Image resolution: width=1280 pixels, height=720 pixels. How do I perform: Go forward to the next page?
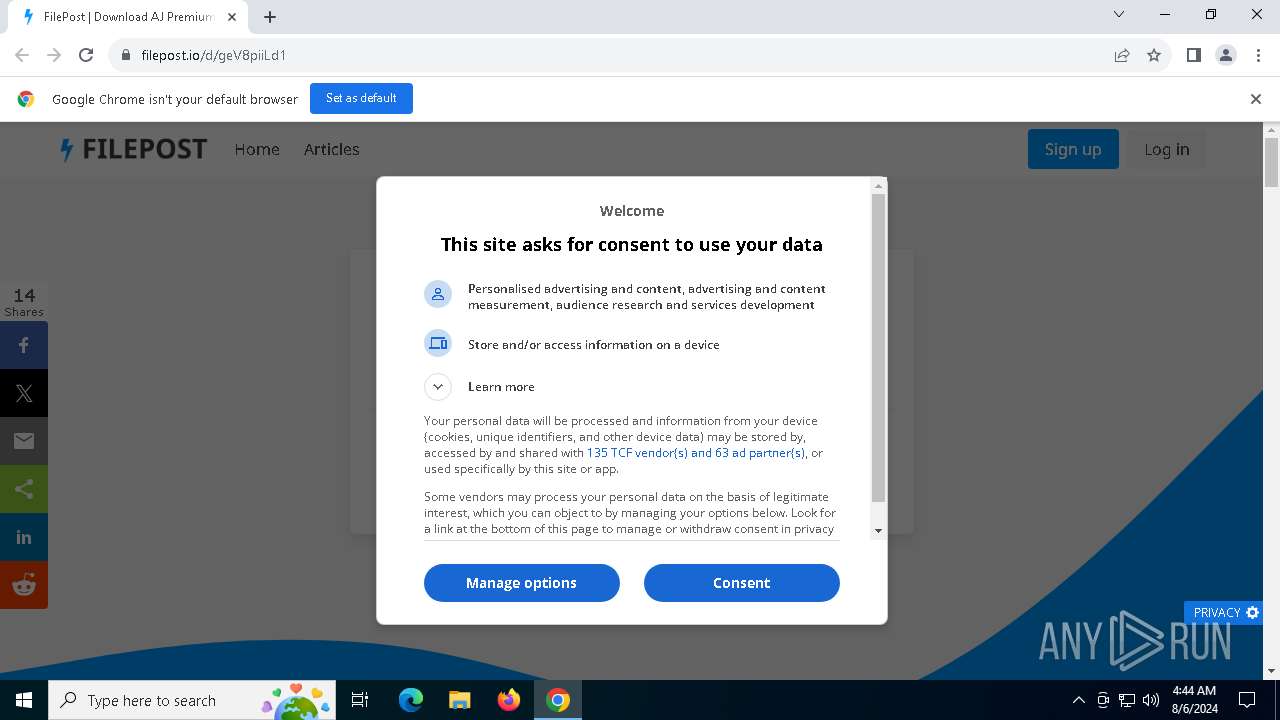tap(54, 55)
